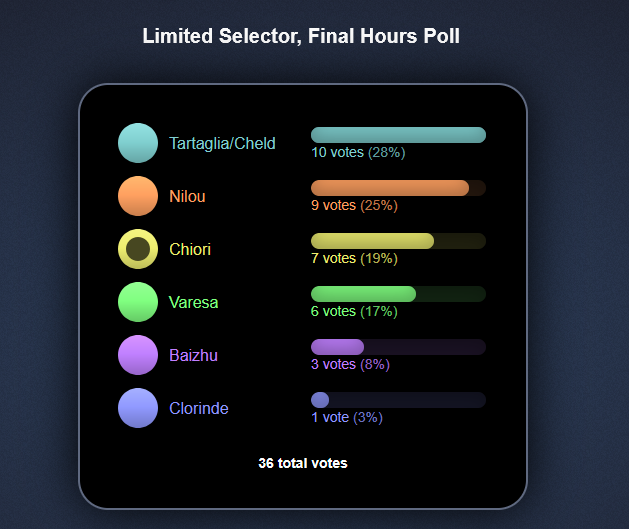The image size is (629, 529).
Task: Click the 36 total votes text
Action: coord(303,463)
